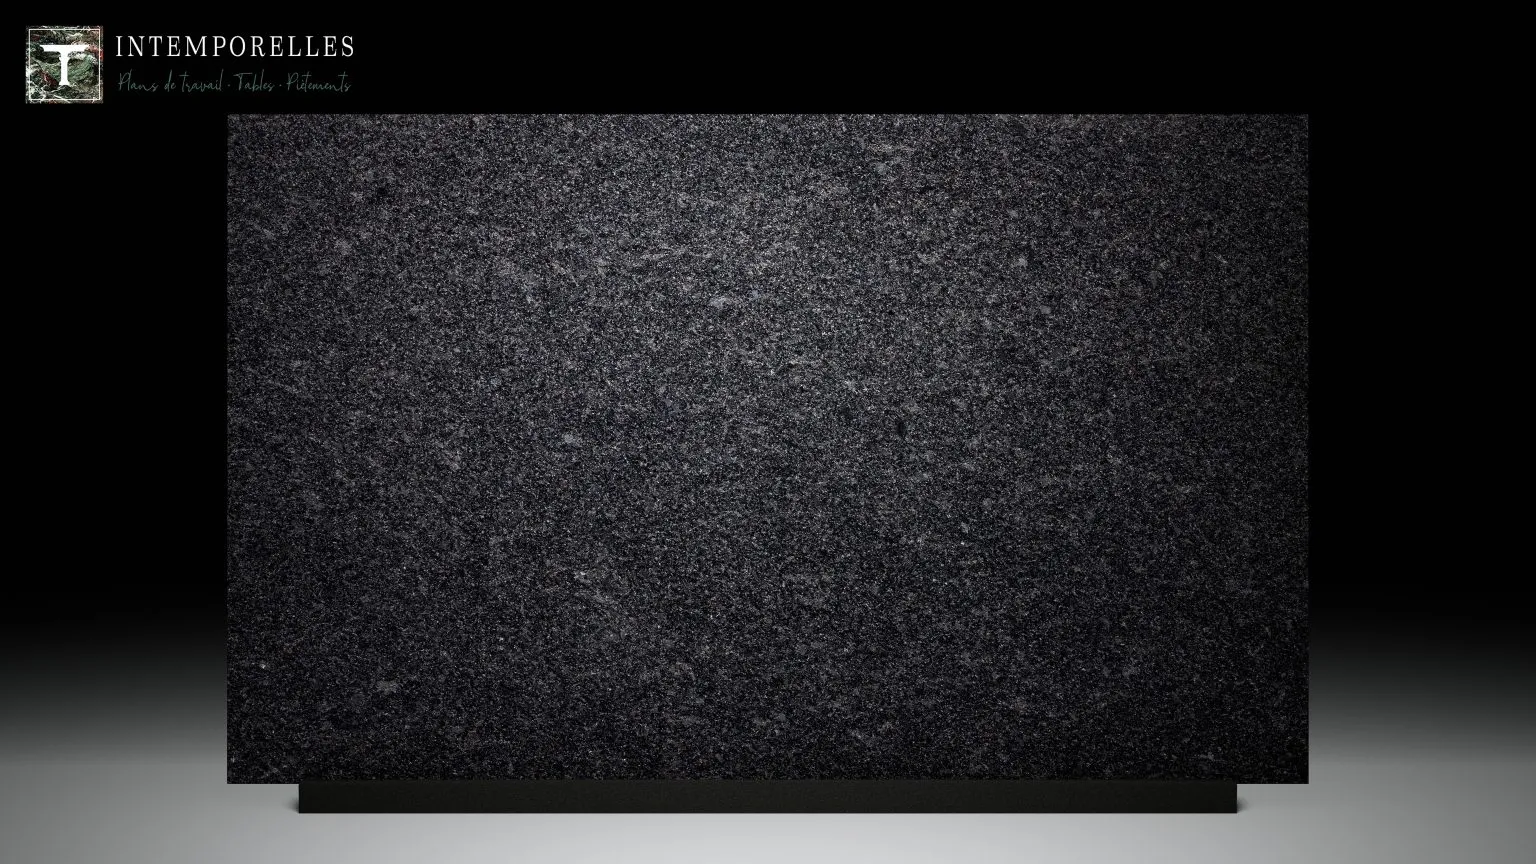Click the "Piètements" word in tagline
This screenshot has width=1536, height=864.
(318, 84)
